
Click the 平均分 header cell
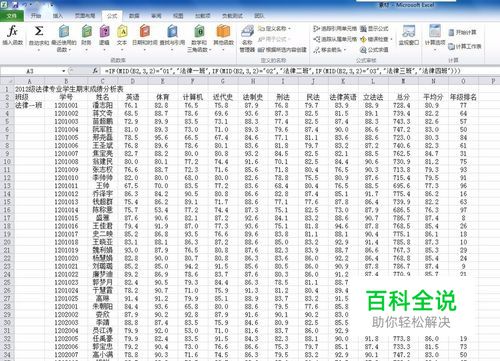pyautogui.click(x=433, y=97)
